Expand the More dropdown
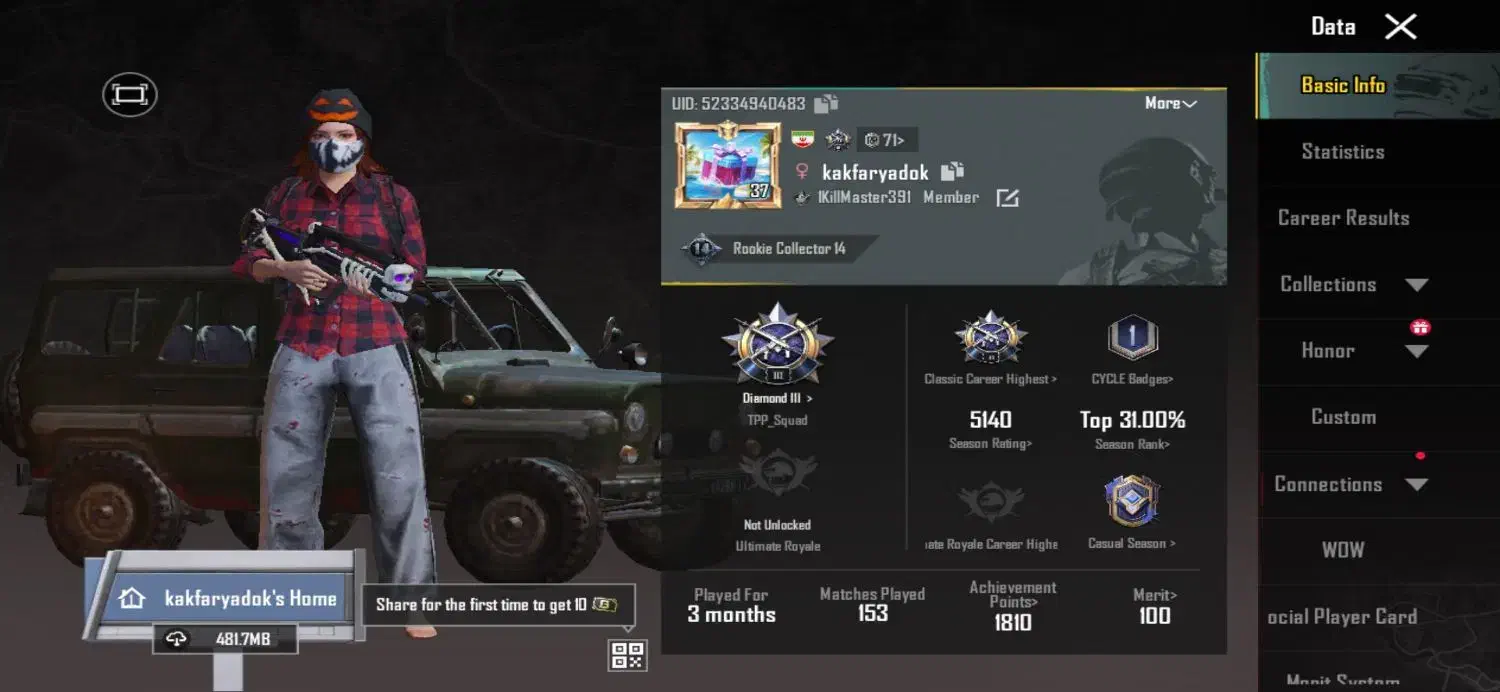 click(x=1171, y=103)
